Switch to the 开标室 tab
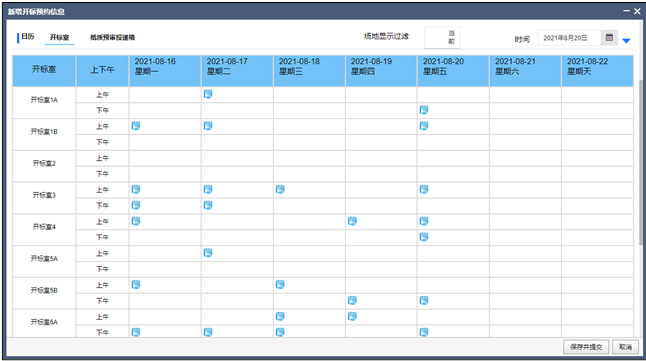646x361 pixels. click(59, 38)
